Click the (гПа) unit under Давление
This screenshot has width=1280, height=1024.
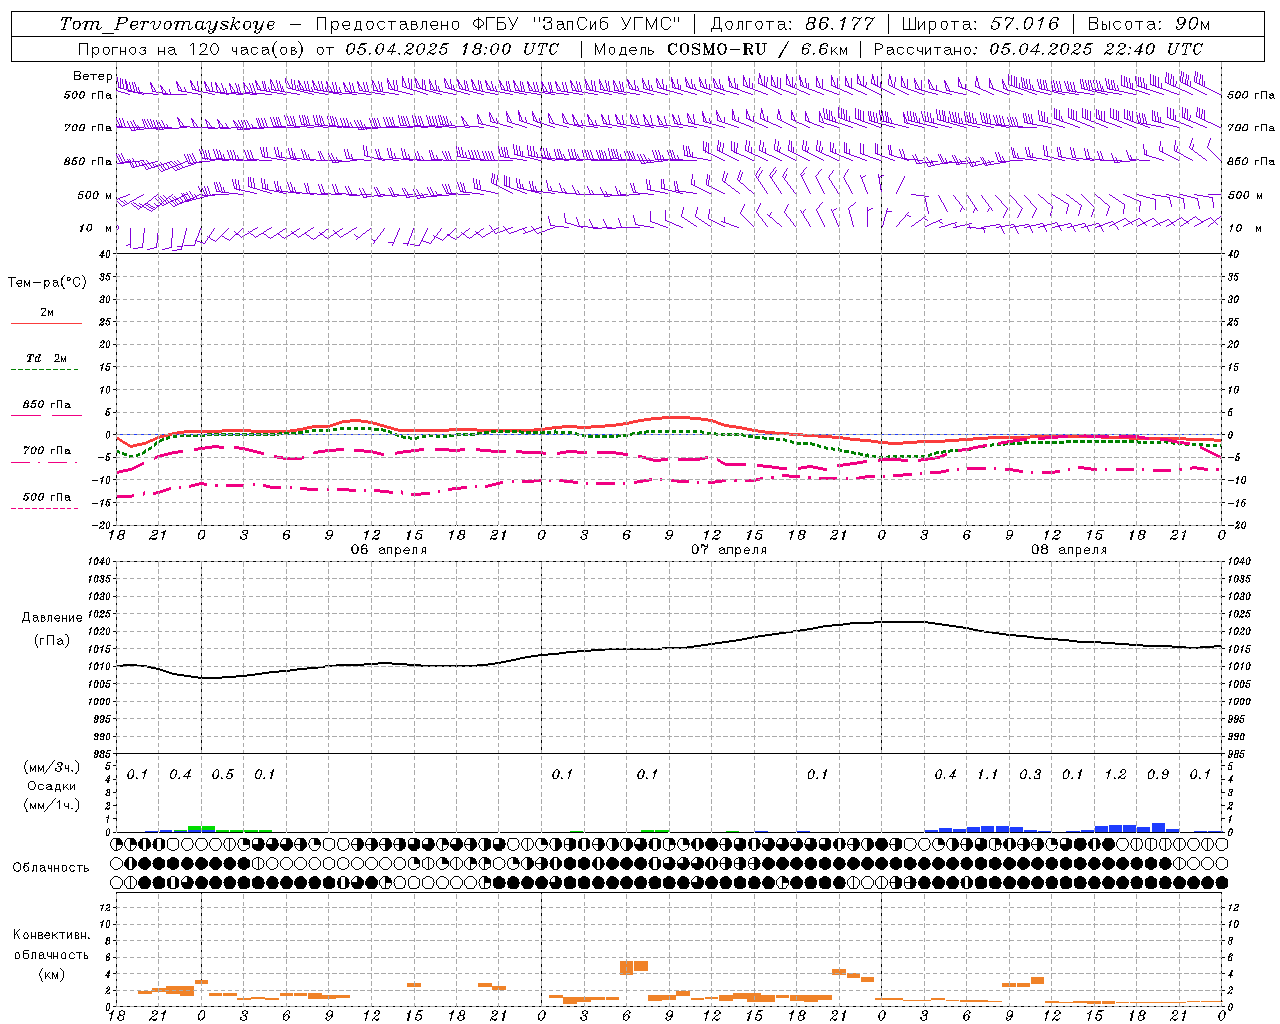click(x=52, y=641)
